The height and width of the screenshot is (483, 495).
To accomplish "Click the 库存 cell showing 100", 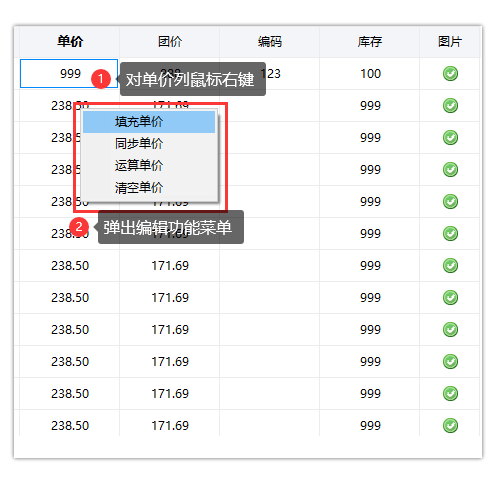I will pyautogui.click(x=370, y=73).
